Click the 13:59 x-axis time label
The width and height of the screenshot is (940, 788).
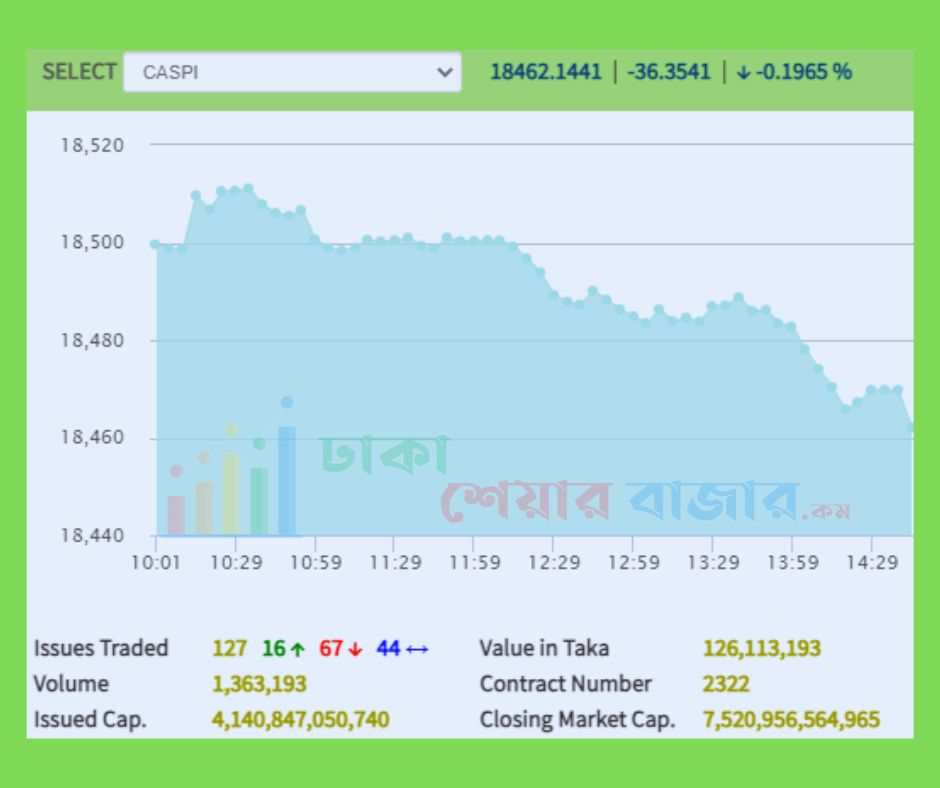click(792, 563)
